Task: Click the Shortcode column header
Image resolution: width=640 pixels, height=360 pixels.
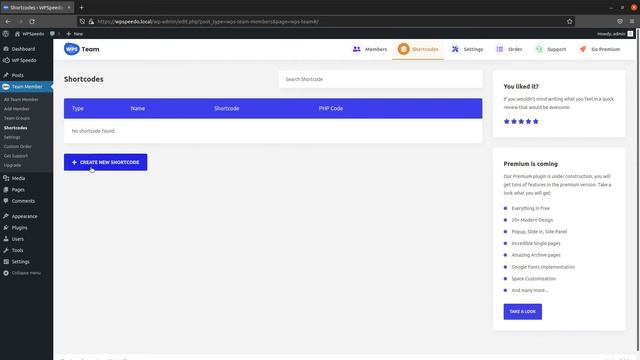Action: [227, 109]
